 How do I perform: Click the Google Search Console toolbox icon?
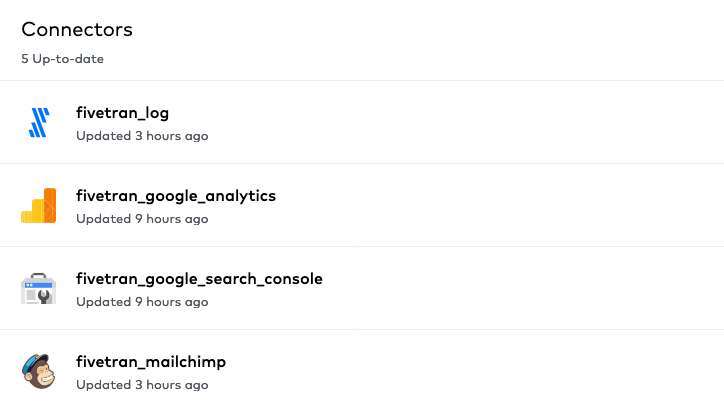38,289
